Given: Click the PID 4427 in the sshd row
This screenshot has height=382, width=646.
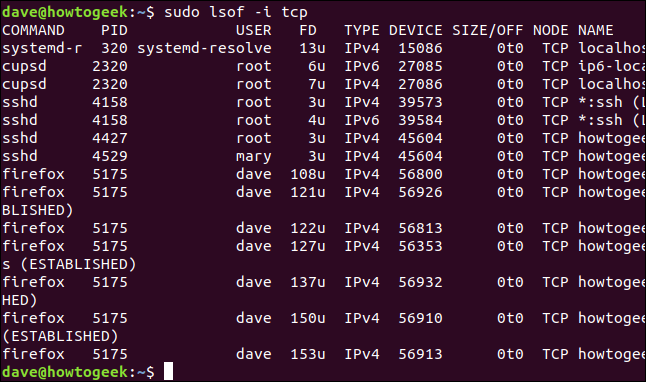Looking at the screenshot, I should 110,138.
